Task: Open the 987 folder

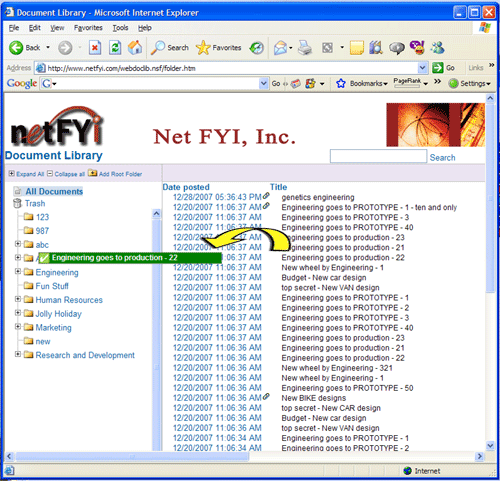Action: point(42,231)
